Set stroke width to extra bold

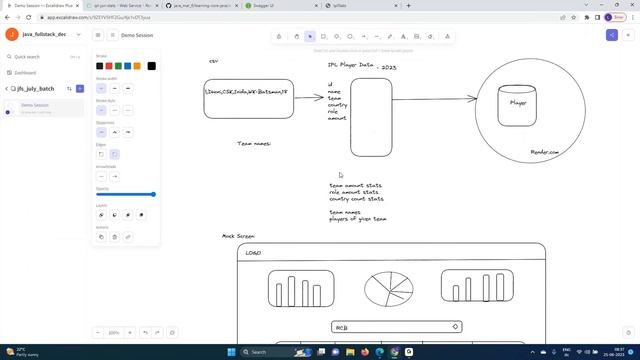128,88
